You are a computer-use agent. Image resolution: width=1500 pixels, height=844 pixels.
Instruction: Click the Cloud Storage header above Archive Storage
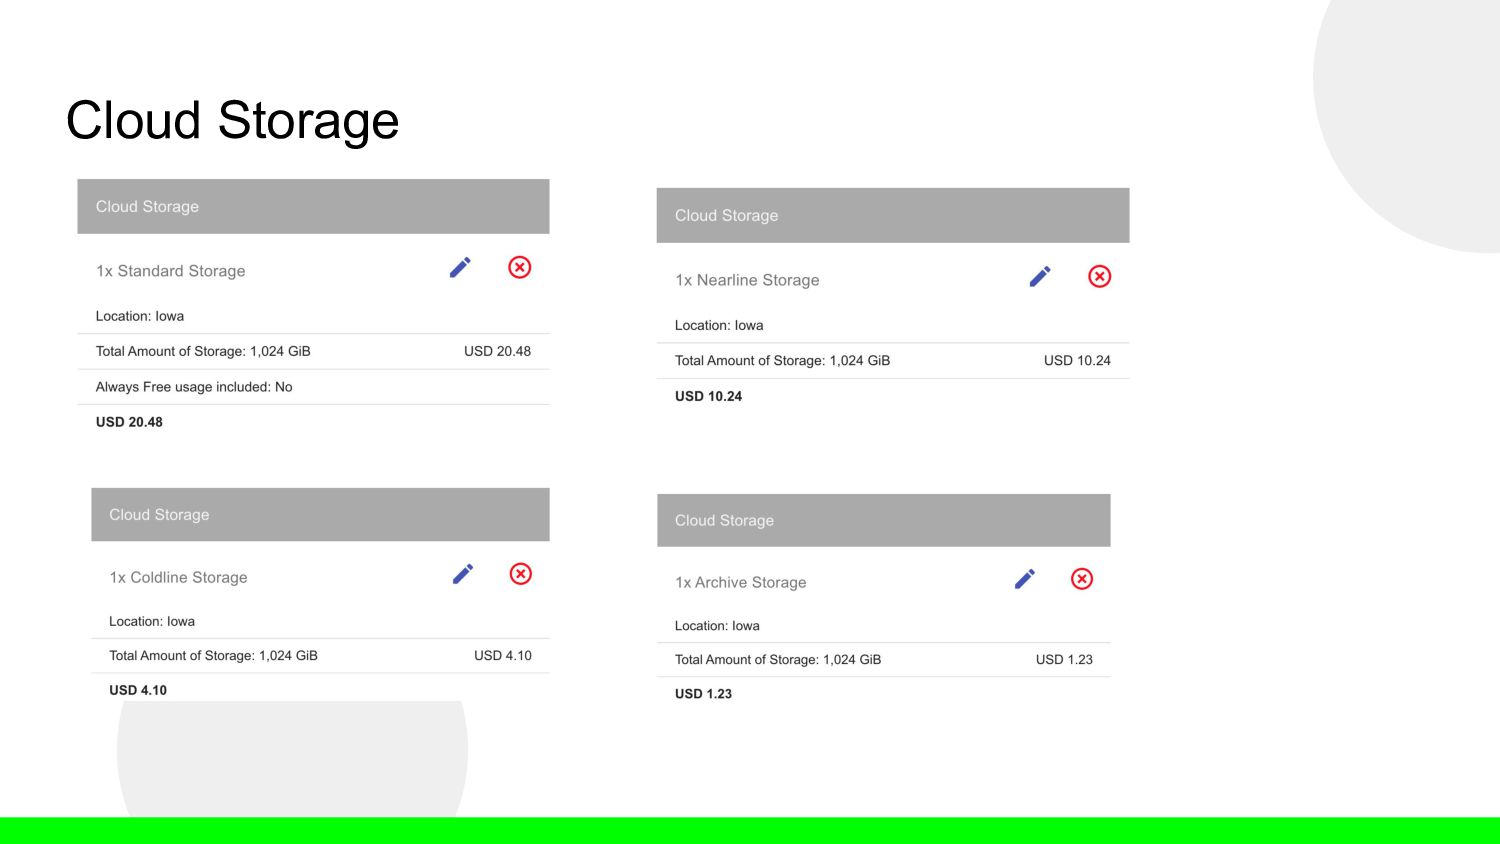pos(884,520)
